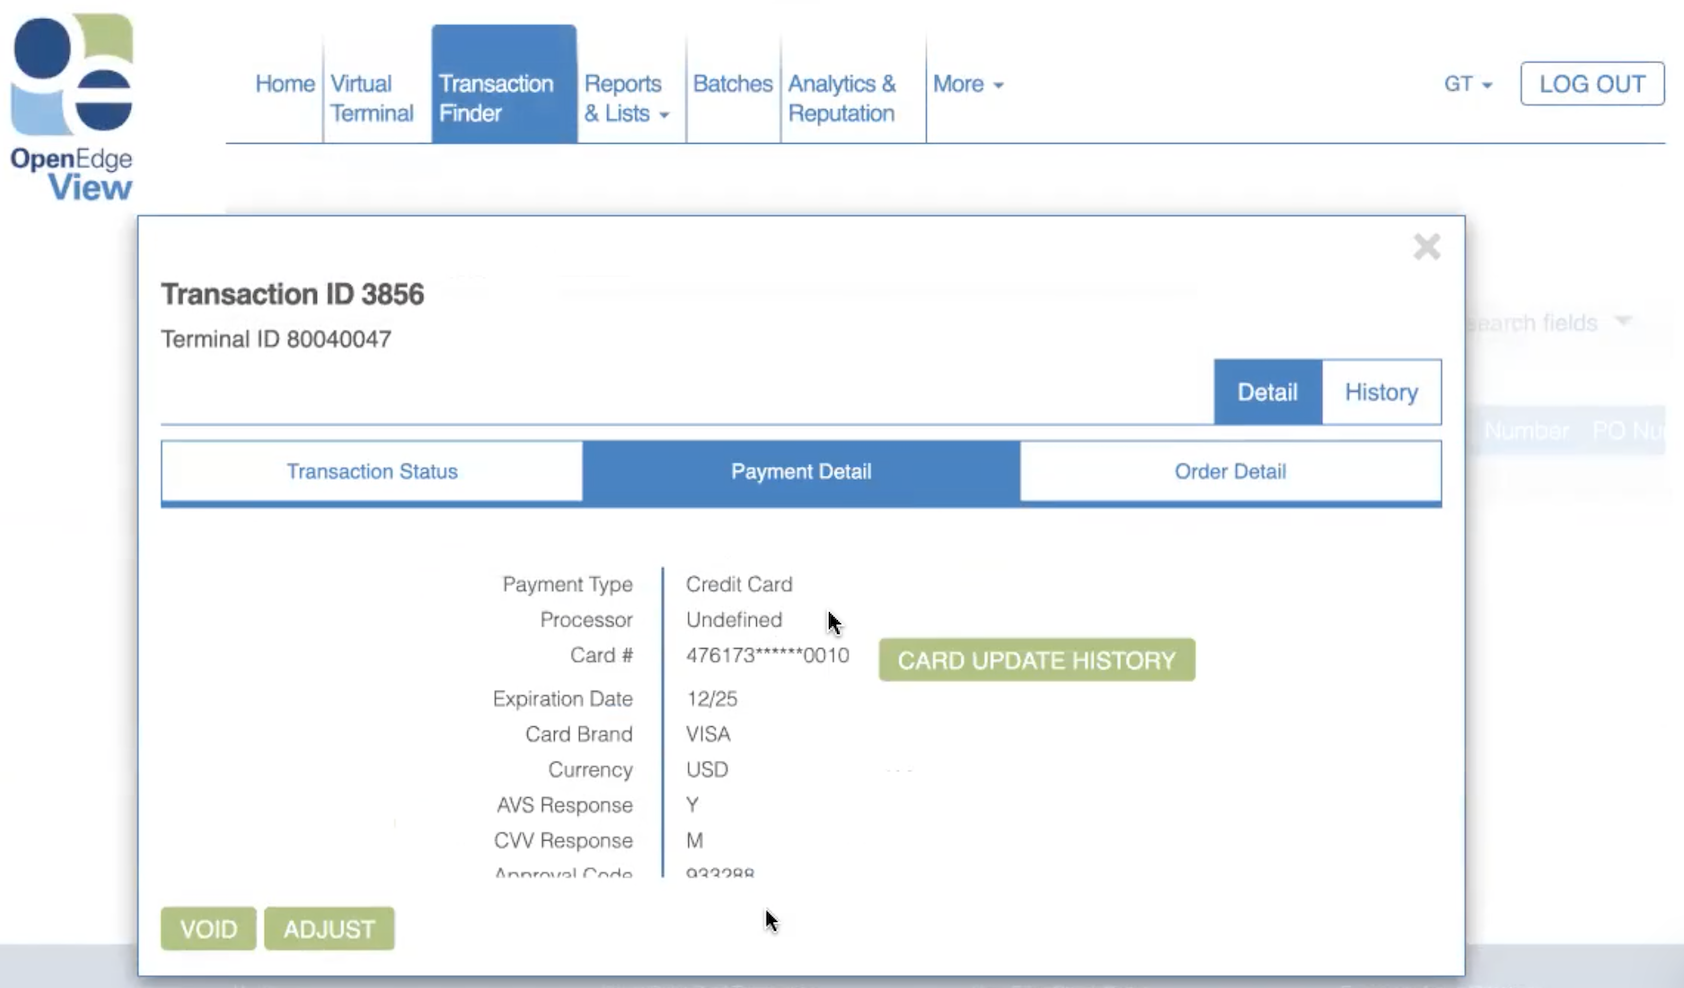Click the ADJUST button
This screenshot has height=988, width=1684.
click(x=329, y=929)
